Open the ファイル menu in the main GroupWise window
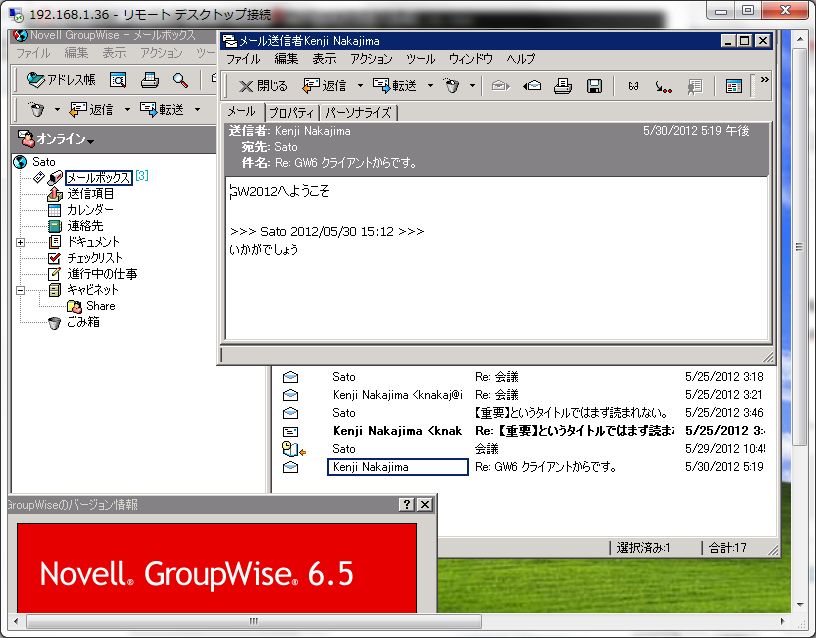Image resolution: width=816 pixels, height=638 pixels. point(33,53)
